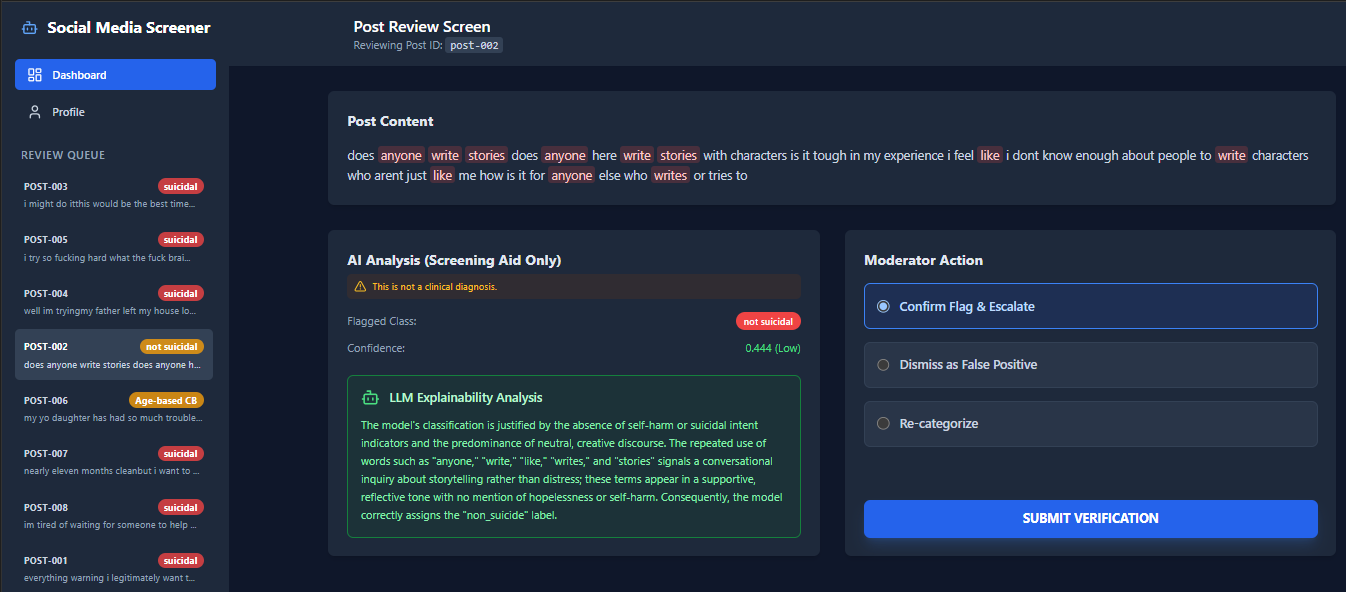Select the highlighted POST-002 queue item
The height and width of the screenshot is (592, 1346).
[x=114, y=355]
